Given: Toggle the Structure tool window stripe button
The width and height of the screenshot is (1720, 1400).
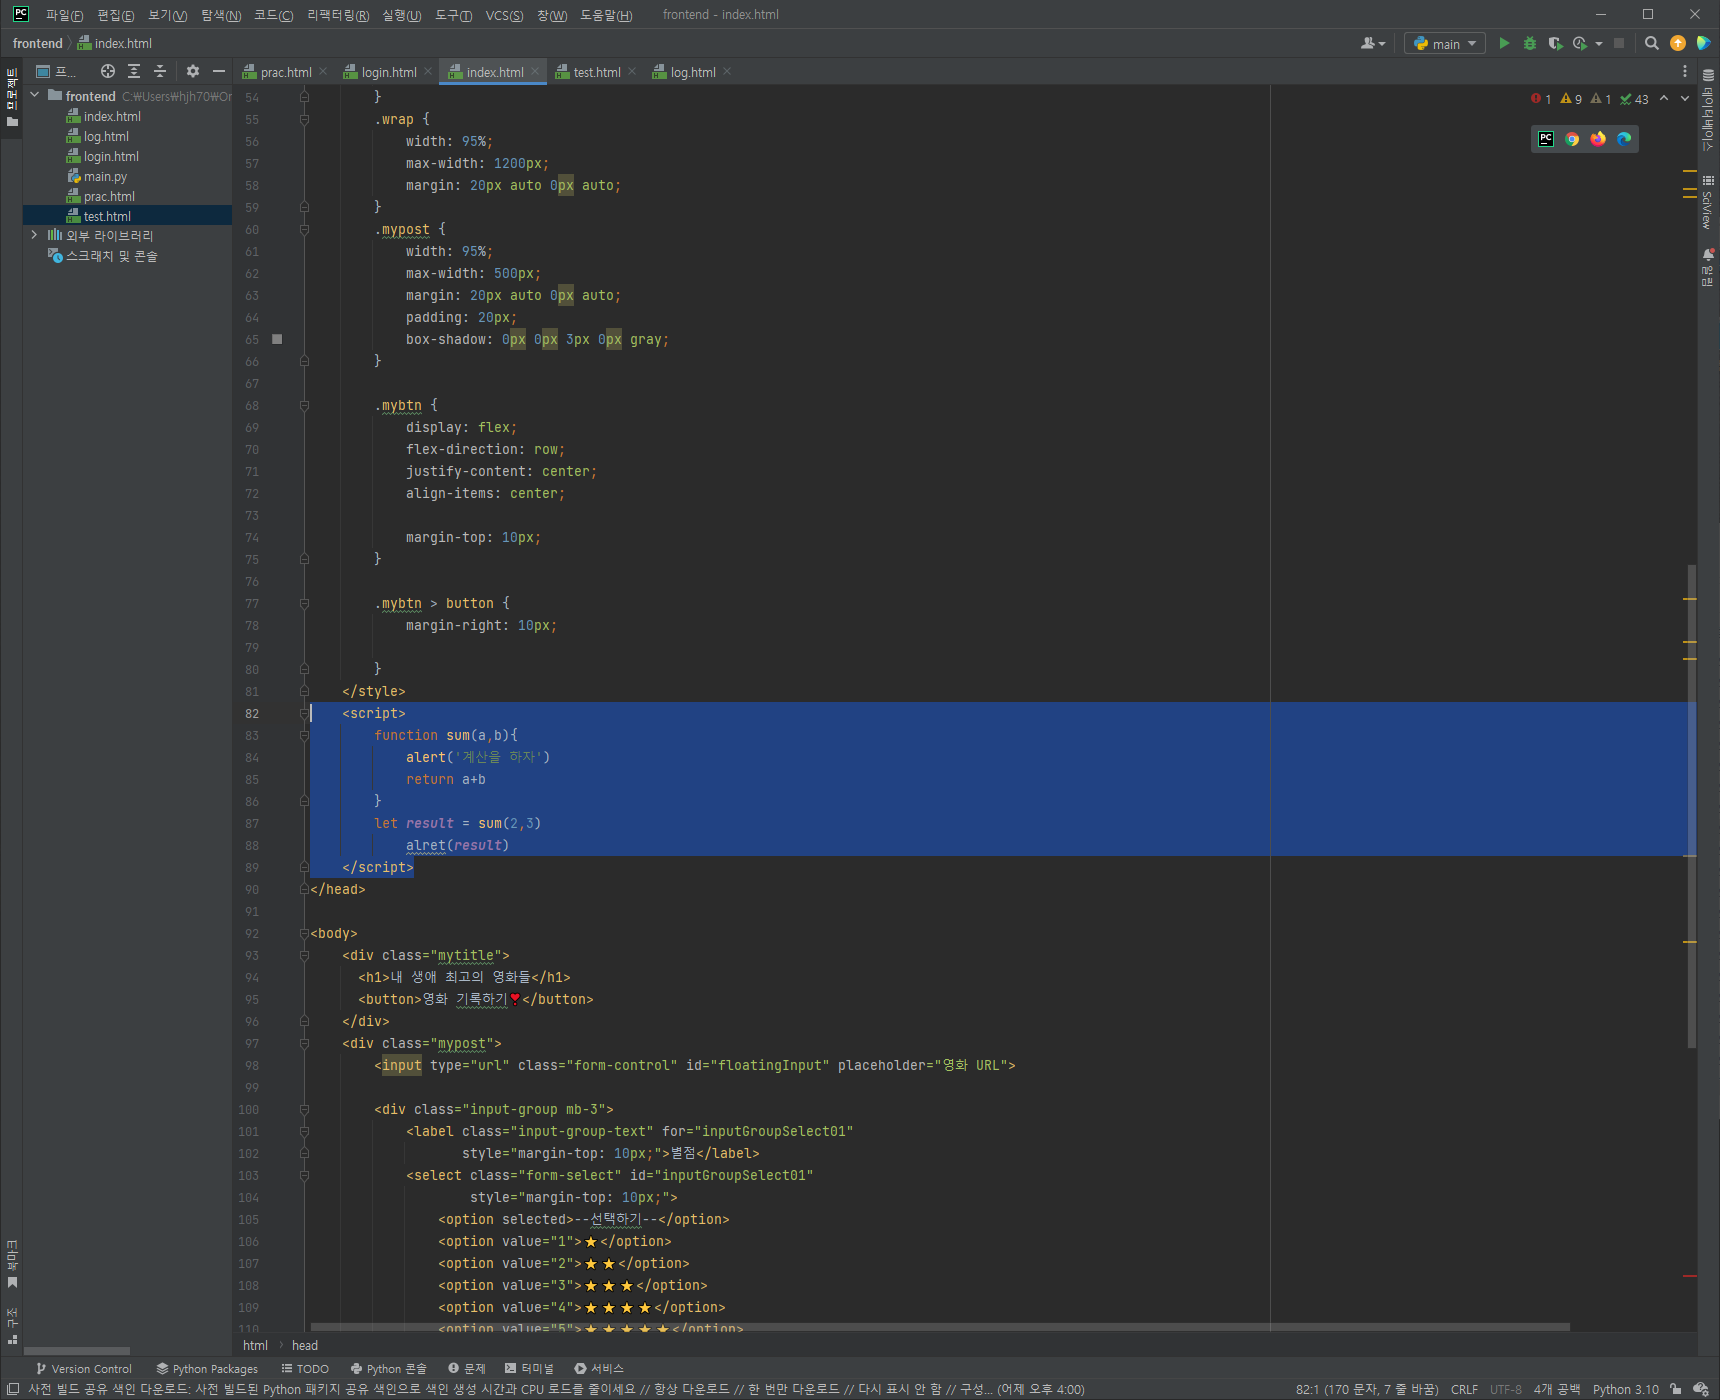Looking at the screenshot, I should tap(12, 1326).
